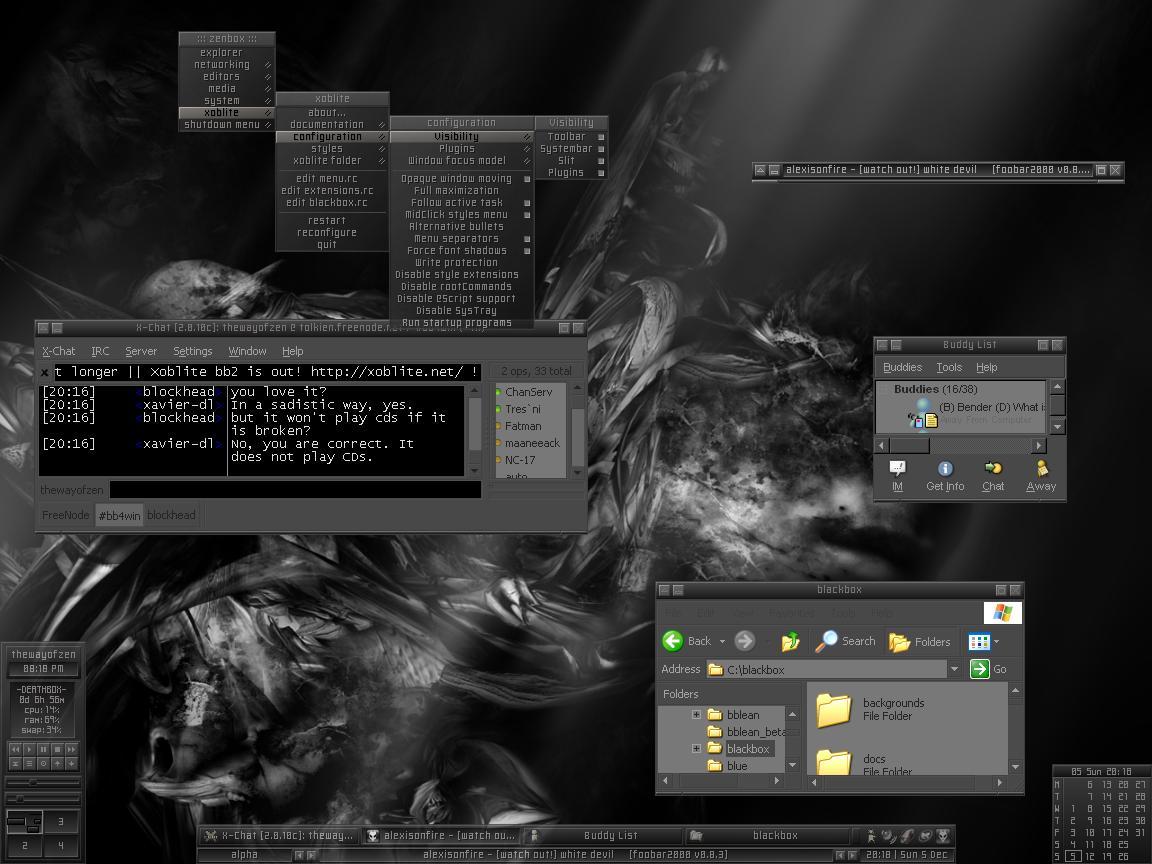Click the blackbox taskbar button
1152x864 pixels.
coord(766,835)
